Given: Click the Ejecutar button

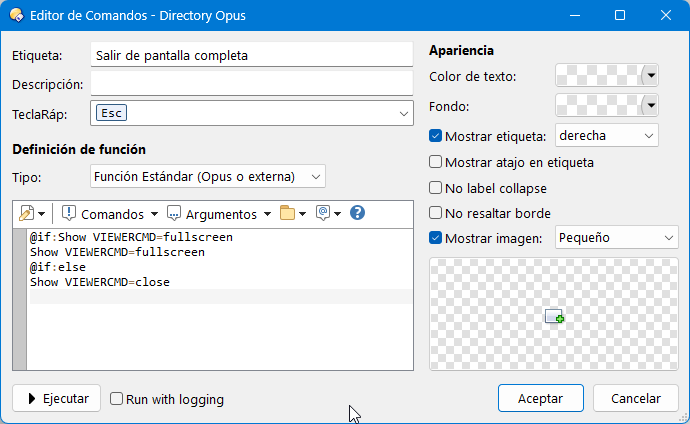Looking at the screenshot, I should (x=57, y=398).
